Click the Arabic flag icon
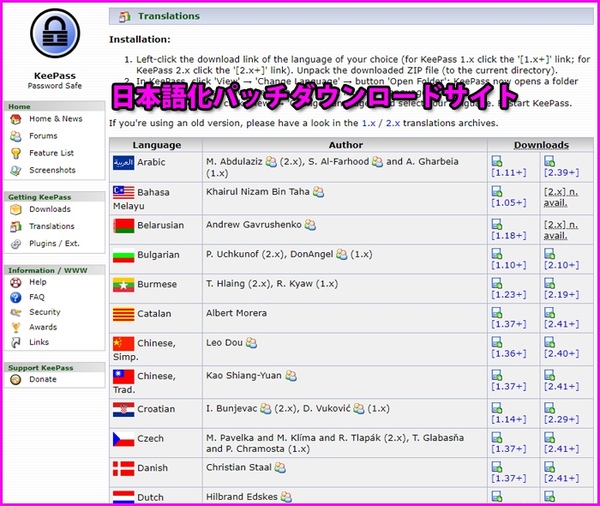Screen dimensions: 600x506 [124, 163]
